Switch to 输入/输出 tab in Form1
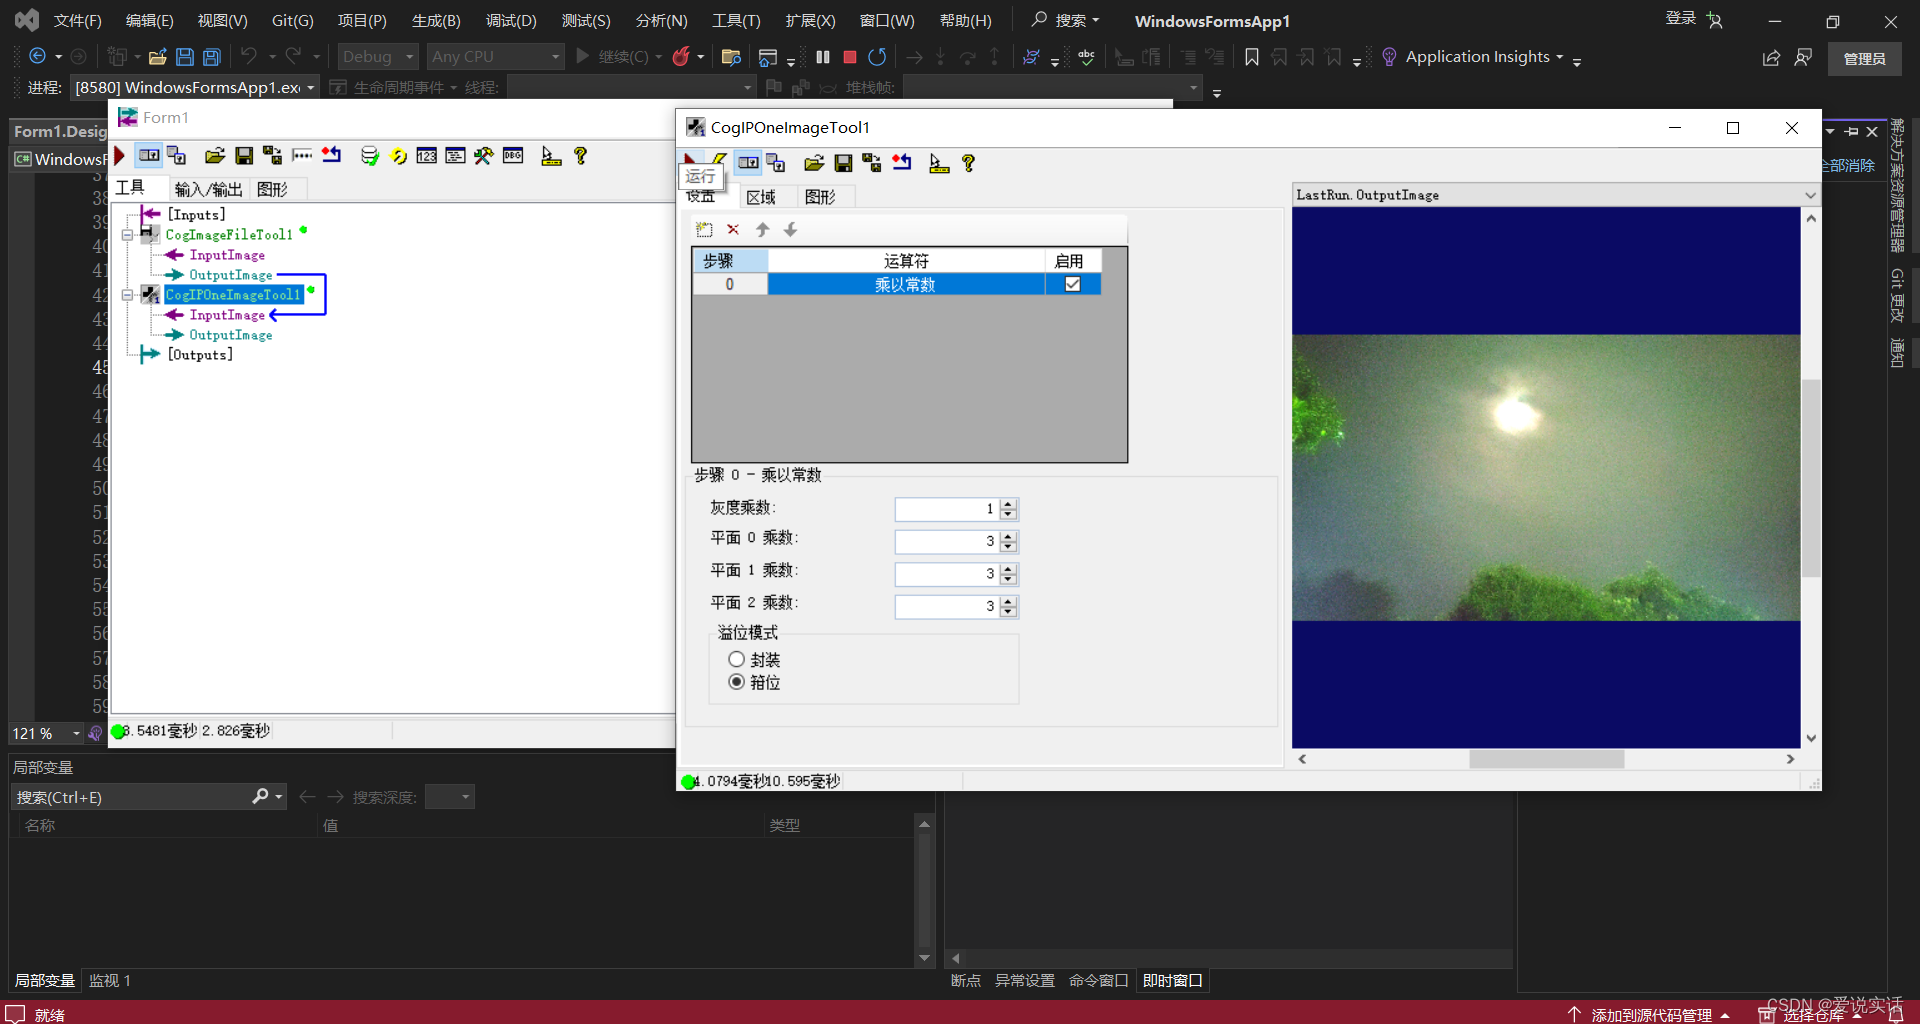 pos(208,189)
